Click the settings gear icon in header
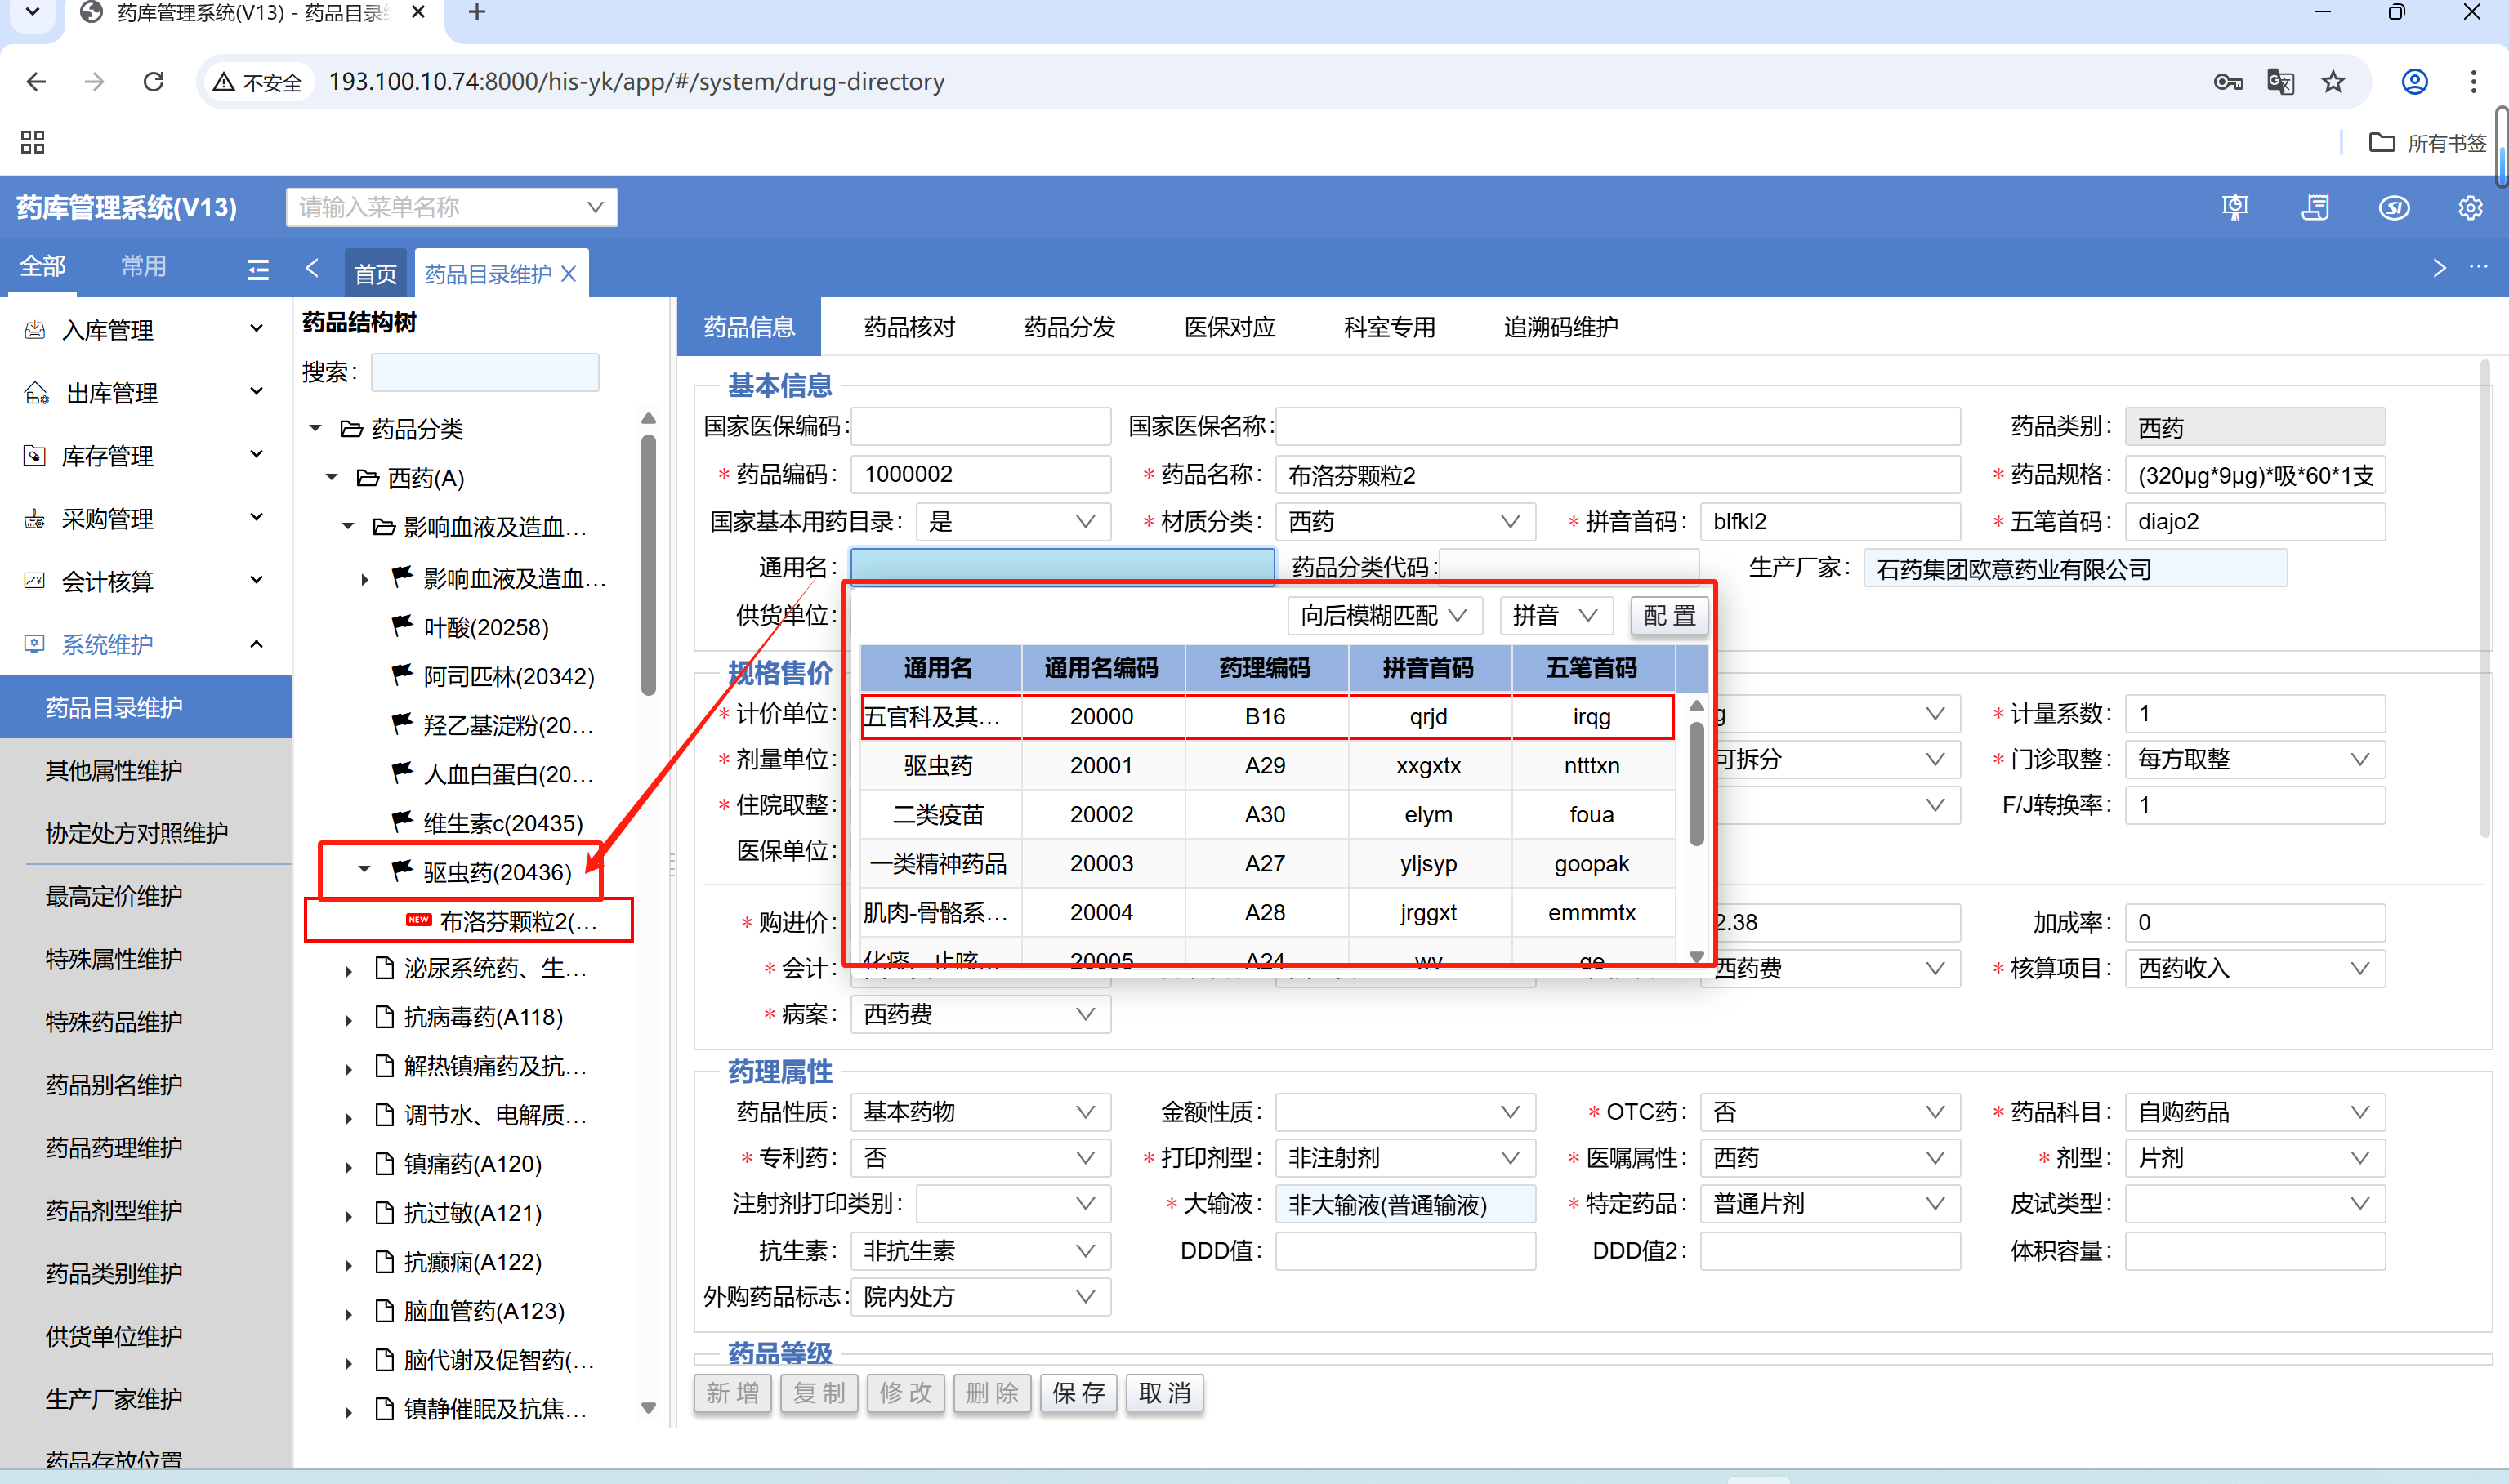Image resolution: width=2509 pixels, height=1484 pixels. pos(2469,208)
